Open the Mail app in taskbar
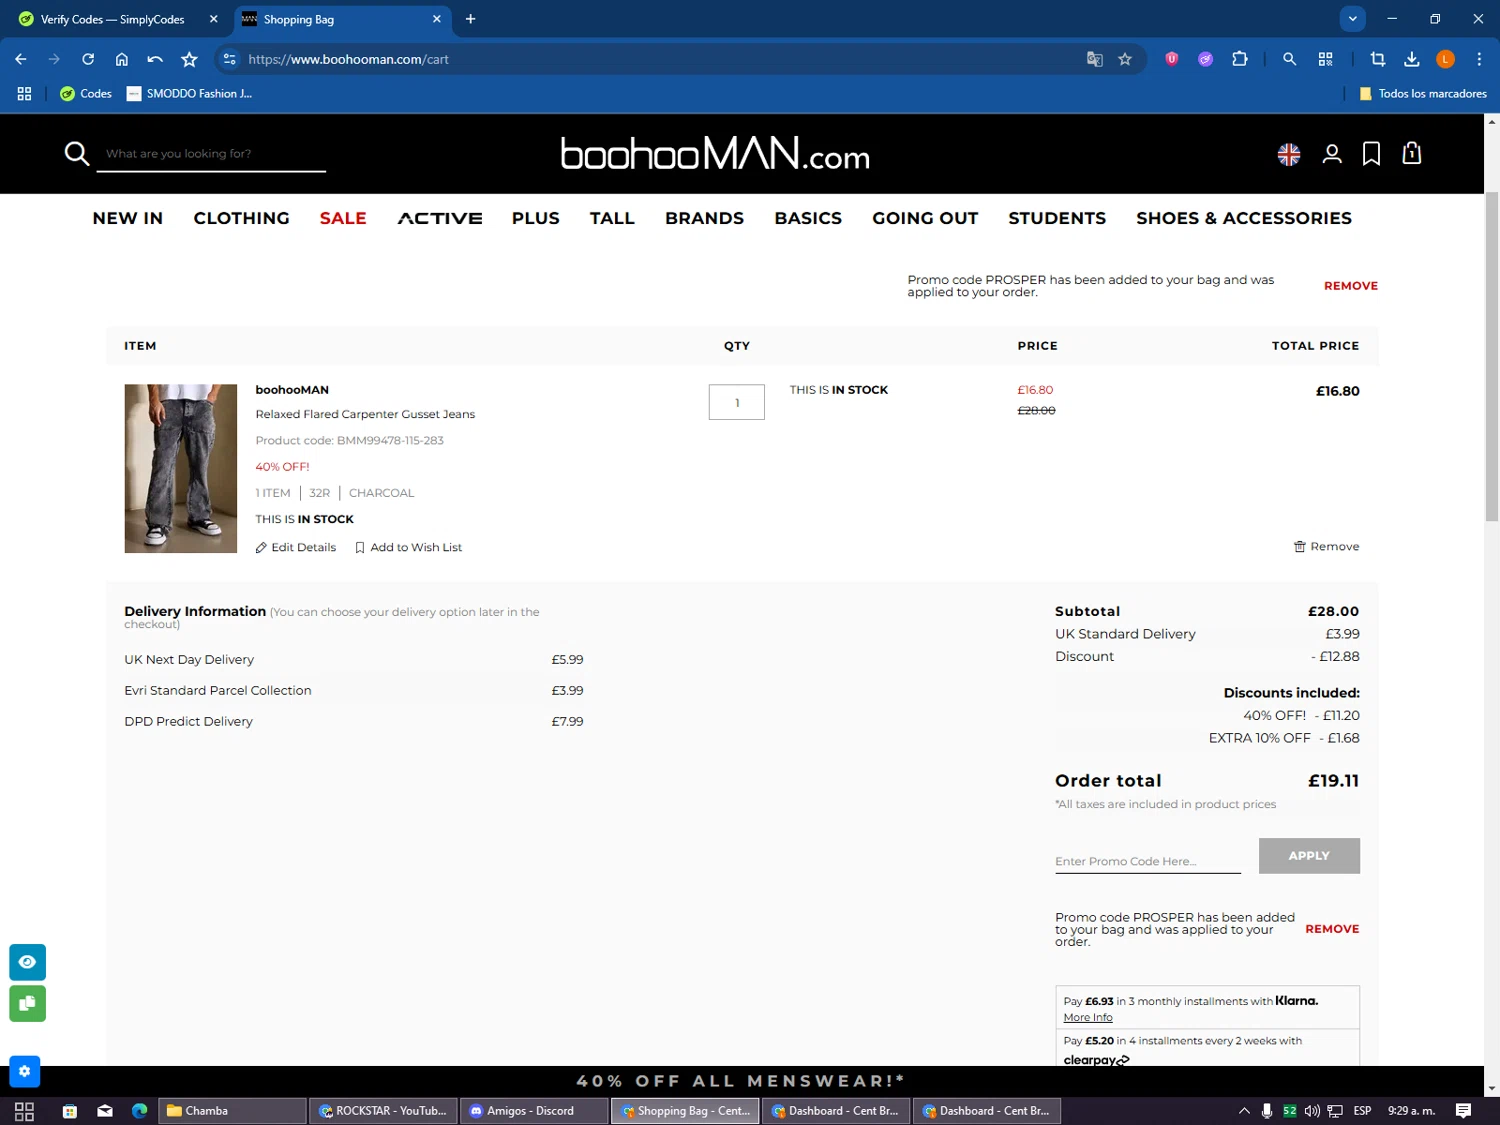1500x1125 pixels. pos(105,1111)
